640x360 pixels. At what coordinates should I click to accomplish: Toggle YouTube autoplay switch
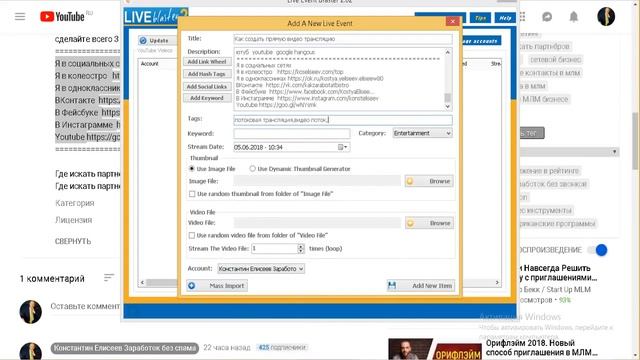tap(598, 250)
